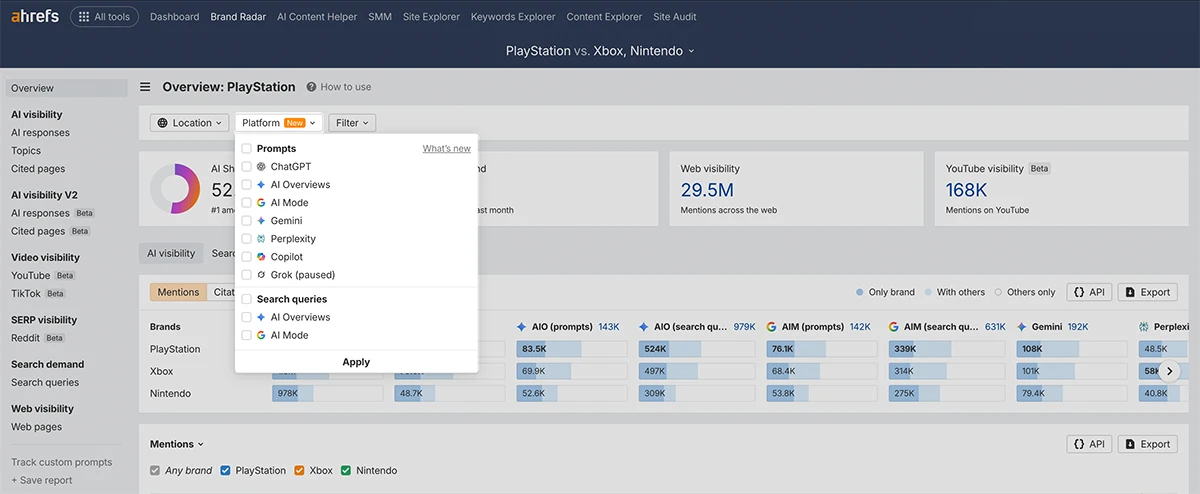Open TikTok under Video visibility in sidebar
Screen dimensions: 1200x494
pyautogui.click(x=26, y=293)
